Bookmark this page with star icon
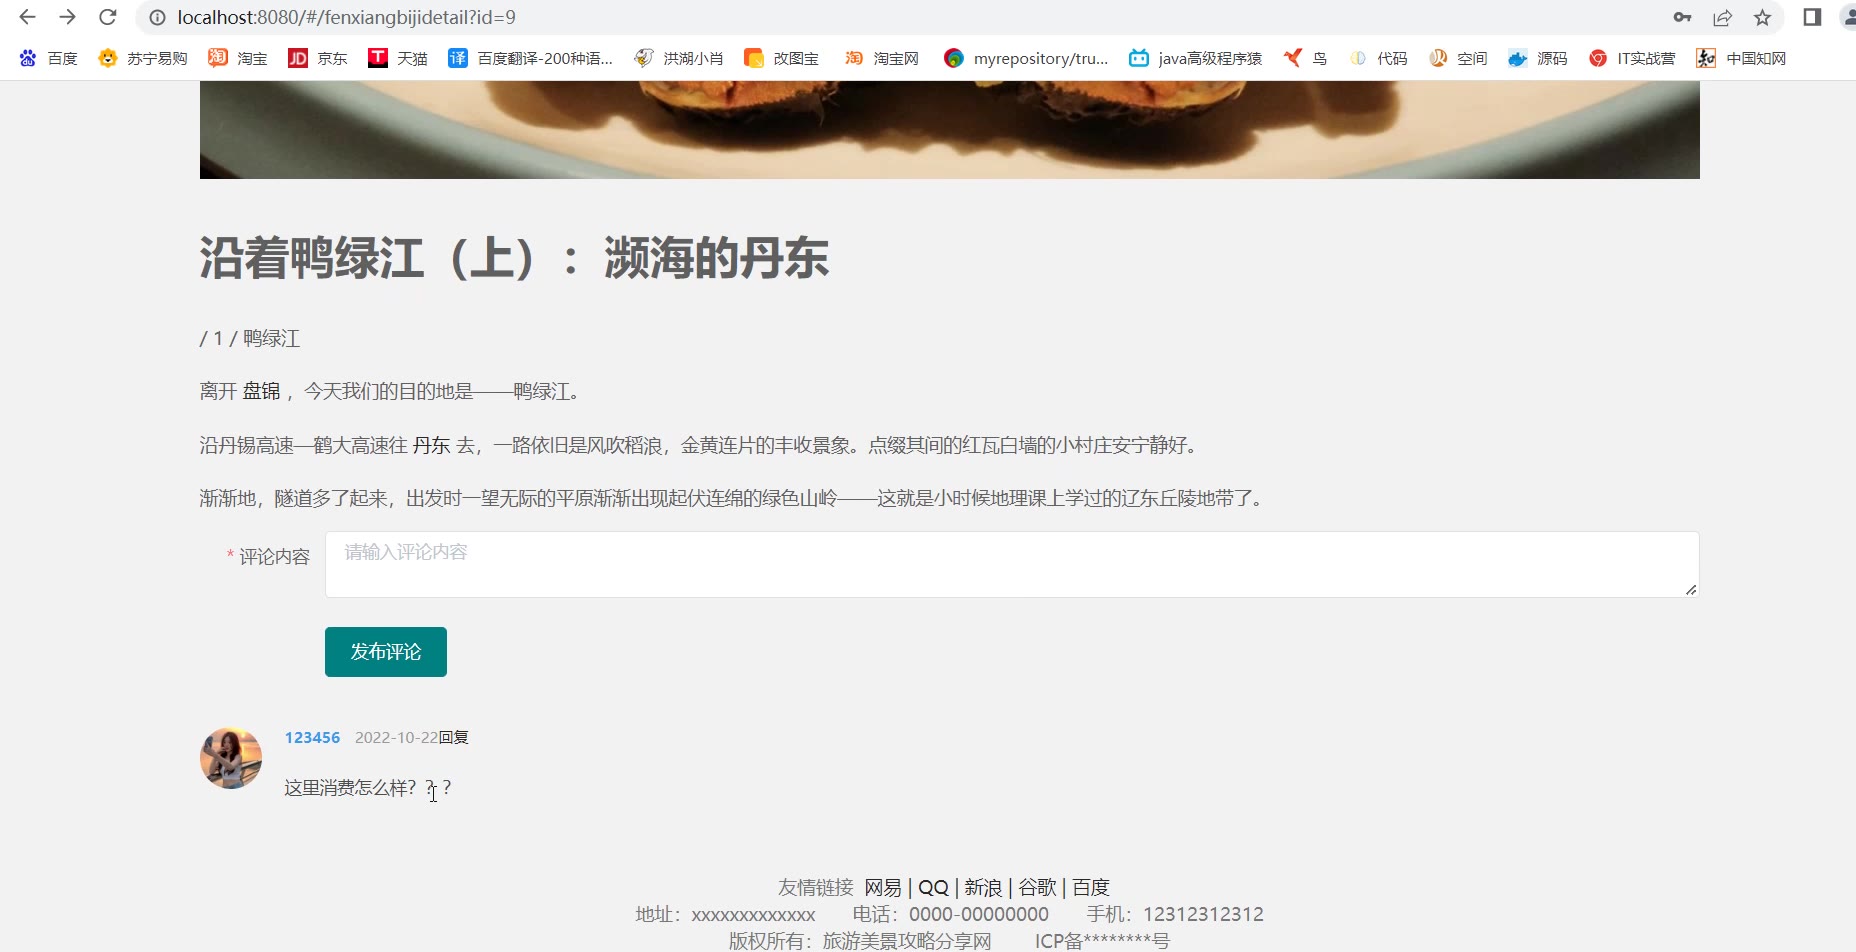Screen dimensions: 1856x952 [x=1762, y=17]
